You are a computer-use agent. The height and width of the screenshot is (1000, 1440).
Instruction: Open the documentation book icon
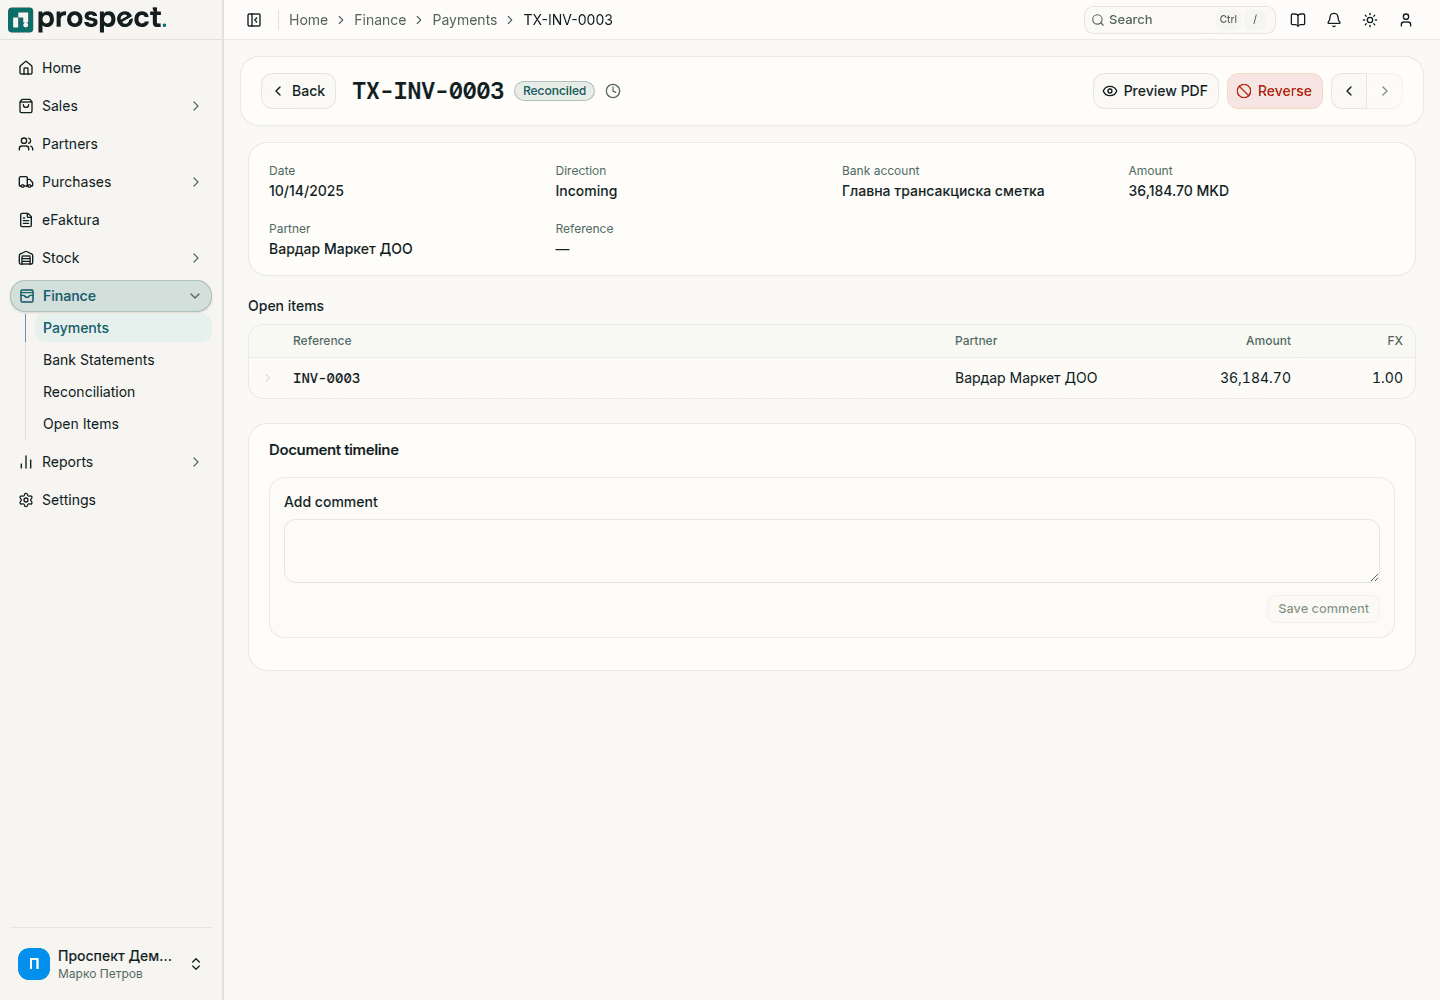[1298, 20]
